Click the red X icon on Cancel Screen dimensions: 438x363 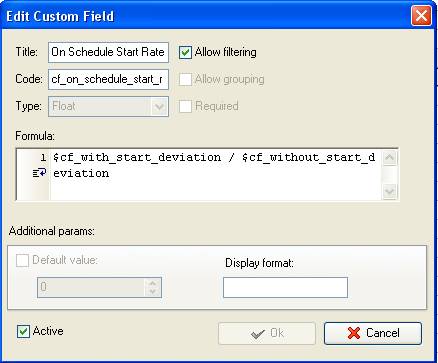pyautogui.click(x=354, y=333)
